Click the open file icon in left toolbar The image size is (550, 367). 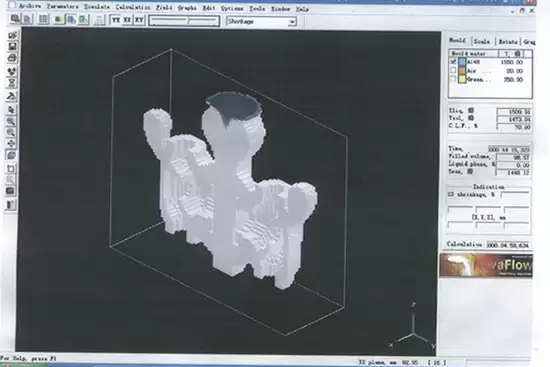tap(12, 35)
